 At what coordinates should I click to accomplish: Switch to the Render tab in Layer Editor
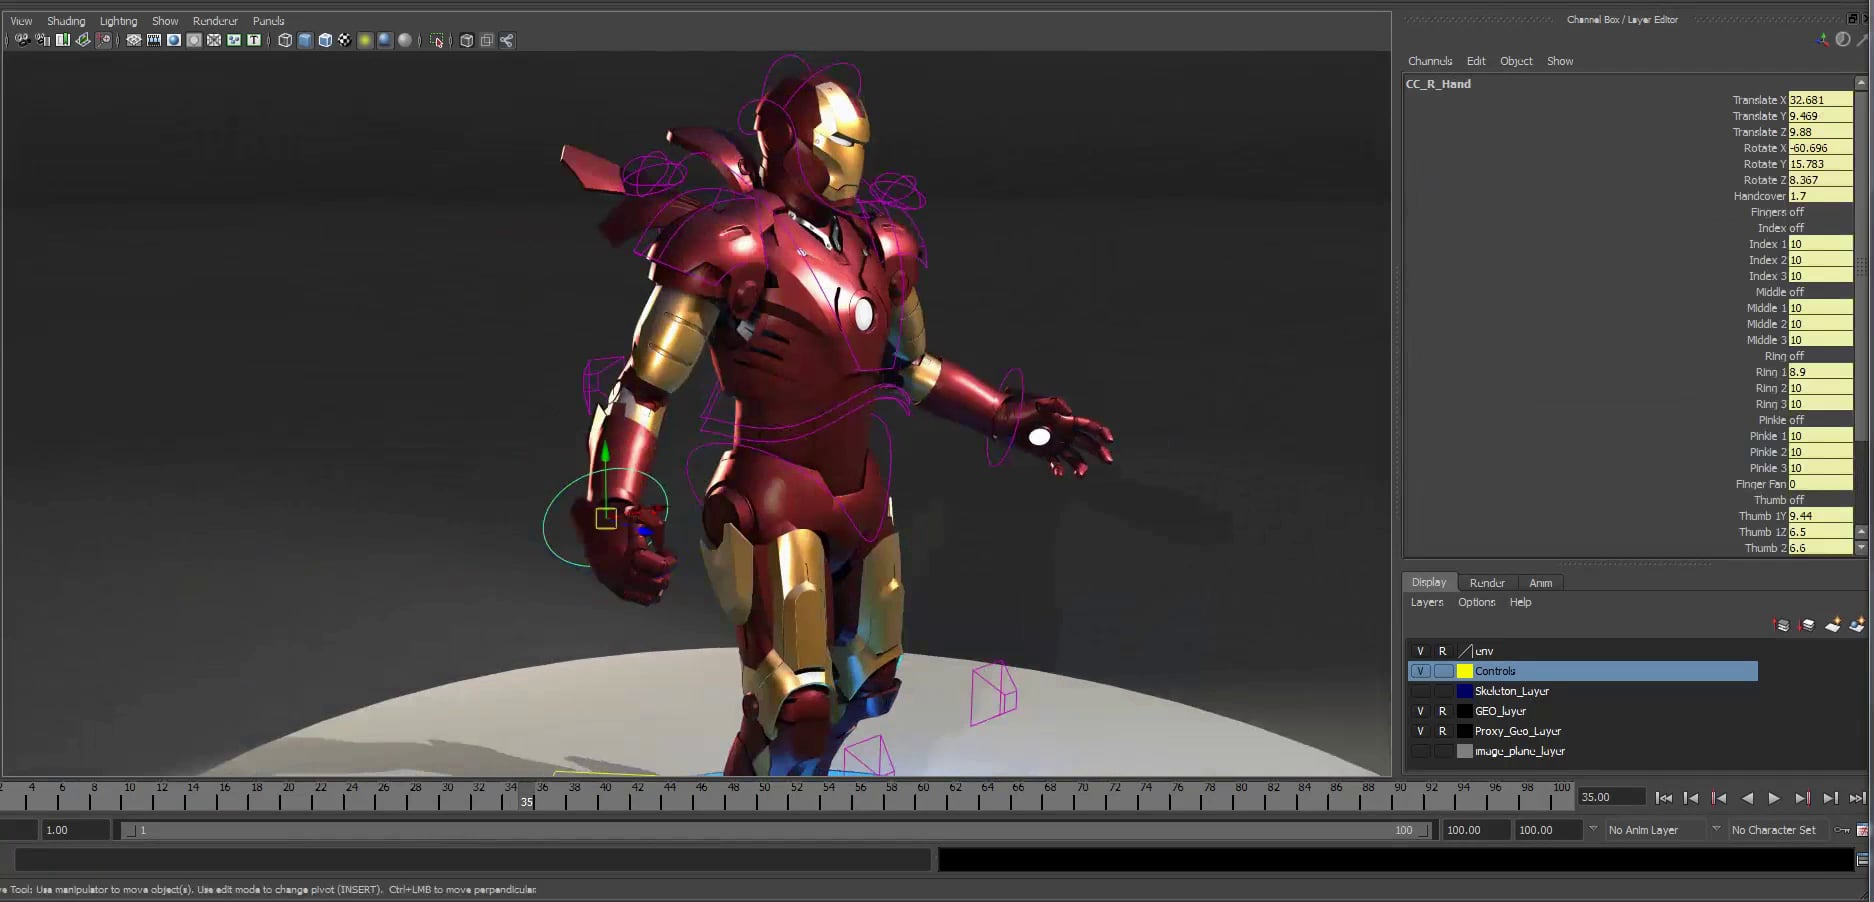pos(1487,583)
